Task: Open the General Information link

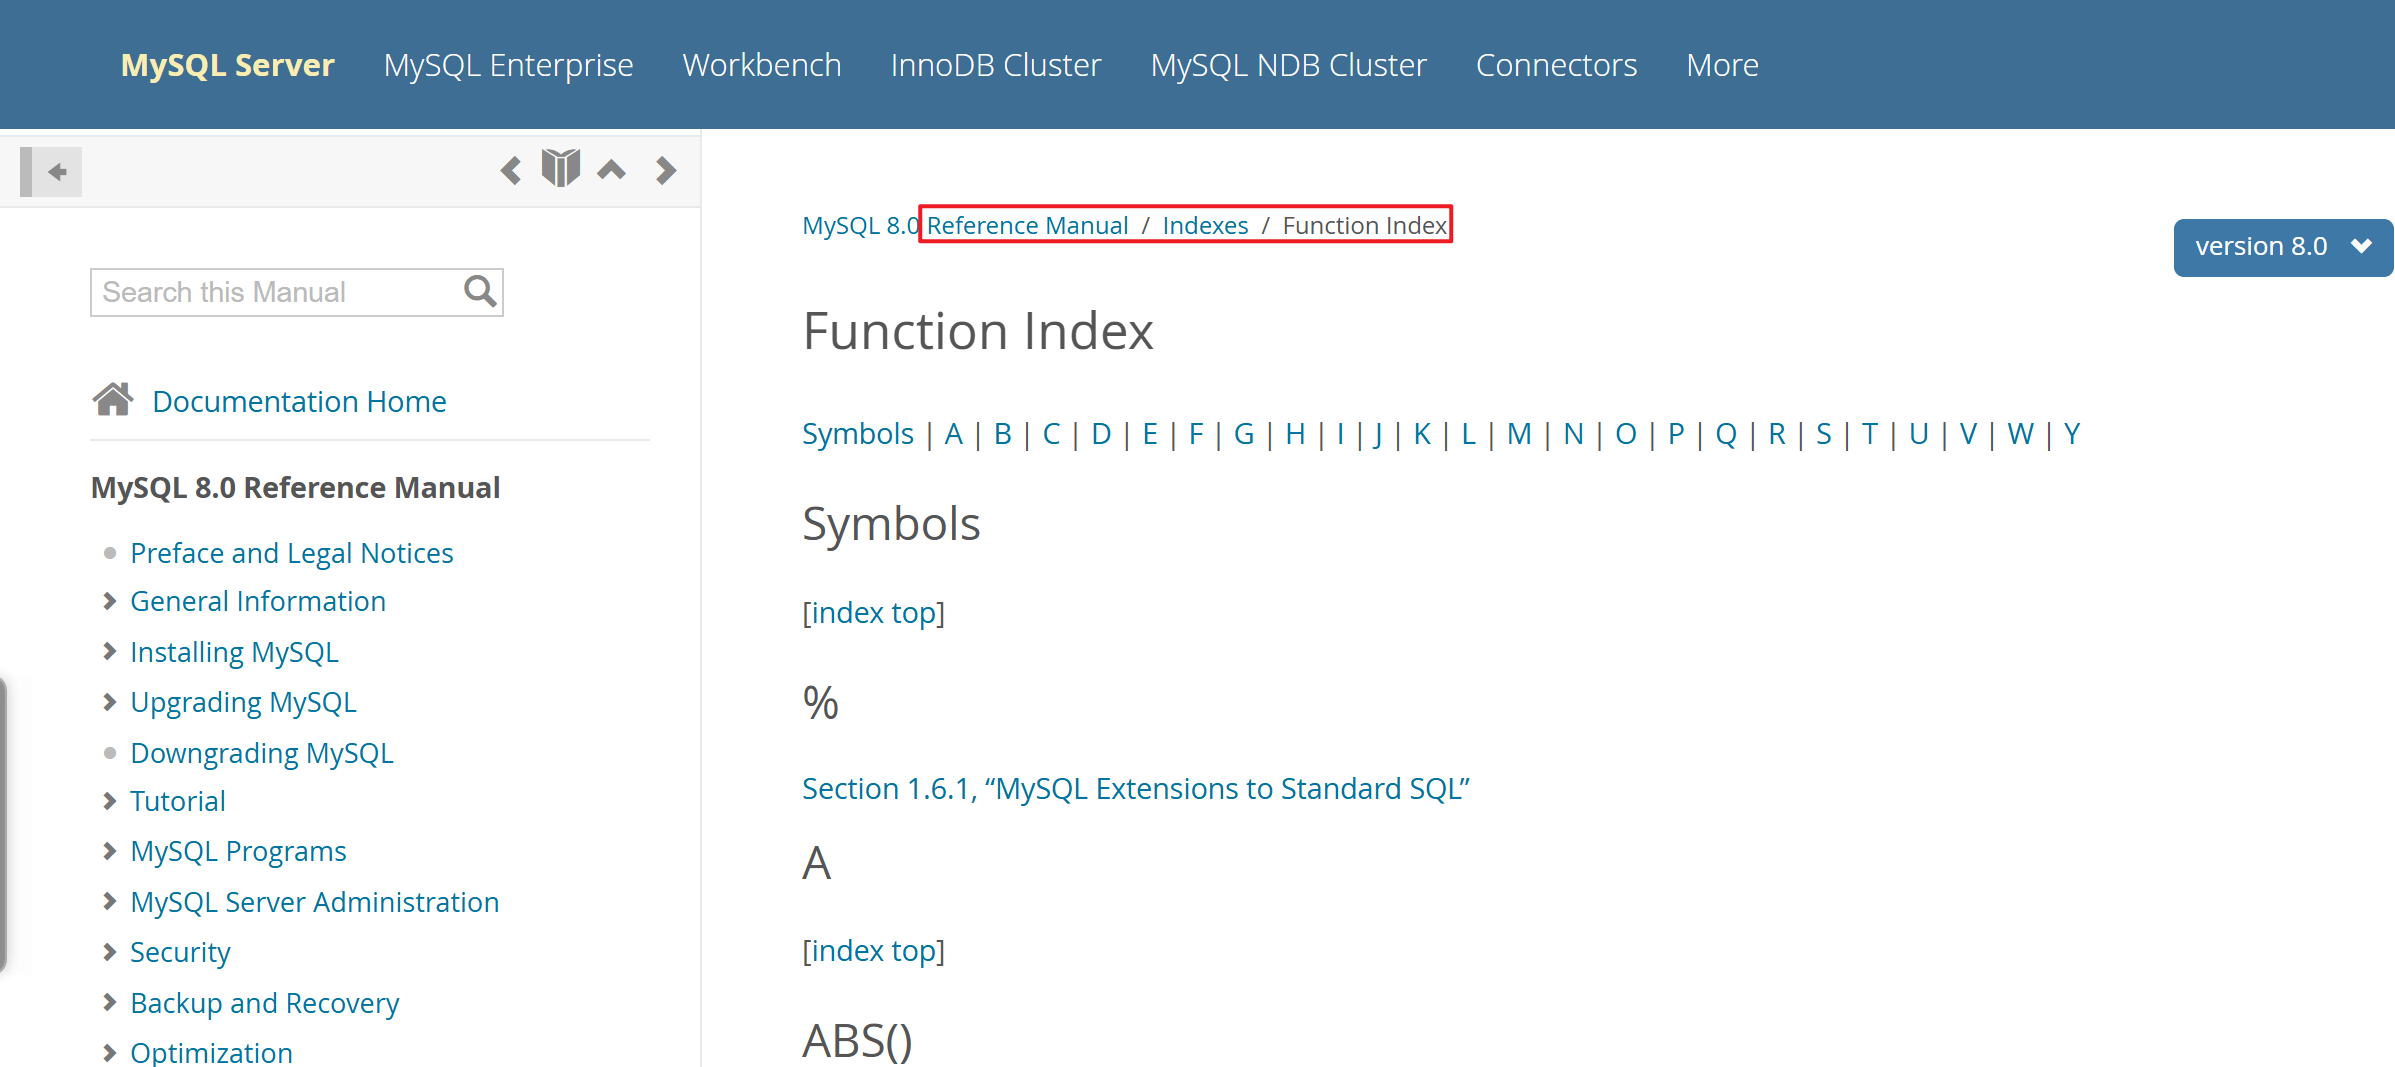Action: 258,601
